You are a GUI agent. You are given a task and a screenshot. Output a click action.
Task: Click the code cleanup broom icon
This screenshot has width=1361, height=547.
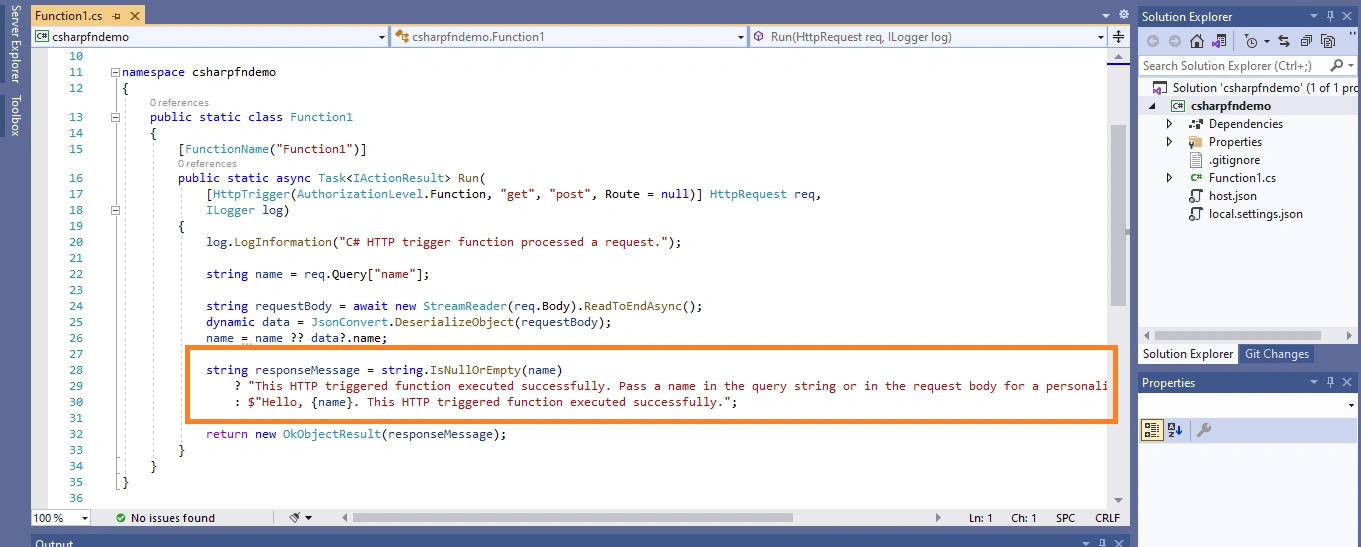click(x=295, y=518)
